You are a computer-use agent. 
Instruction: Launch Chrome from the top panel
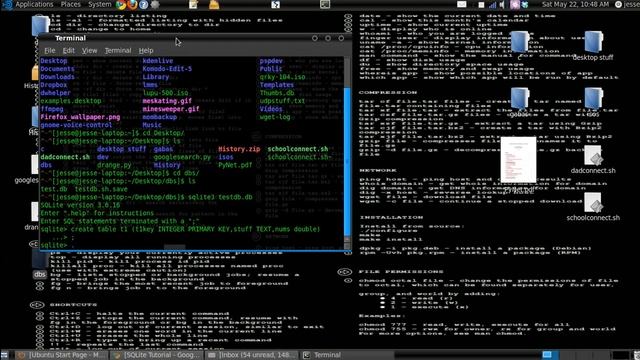121,4
